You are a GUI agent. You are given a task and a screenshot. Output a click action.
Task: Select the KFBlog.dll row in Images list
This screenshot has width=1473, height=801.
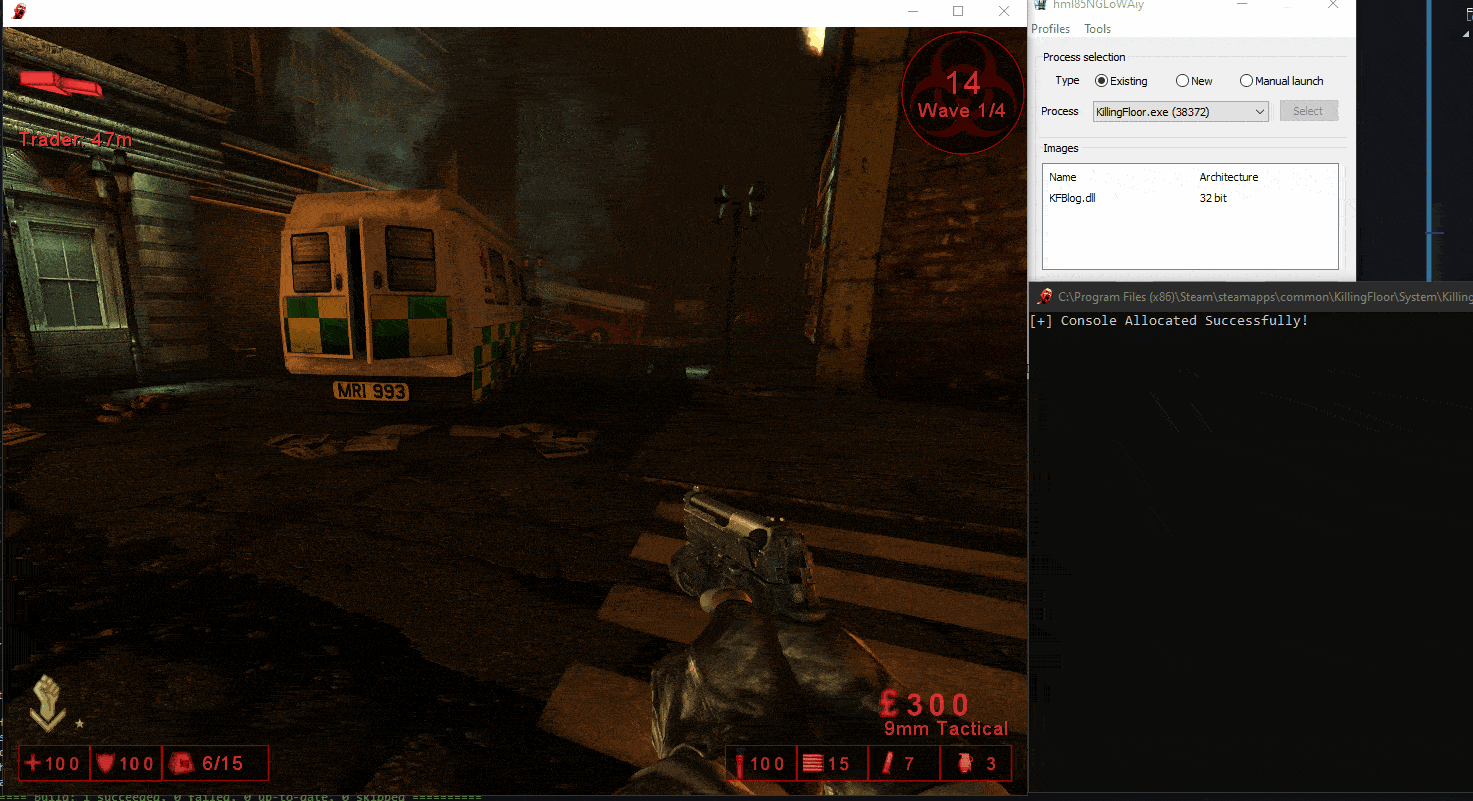[1190, 198]
